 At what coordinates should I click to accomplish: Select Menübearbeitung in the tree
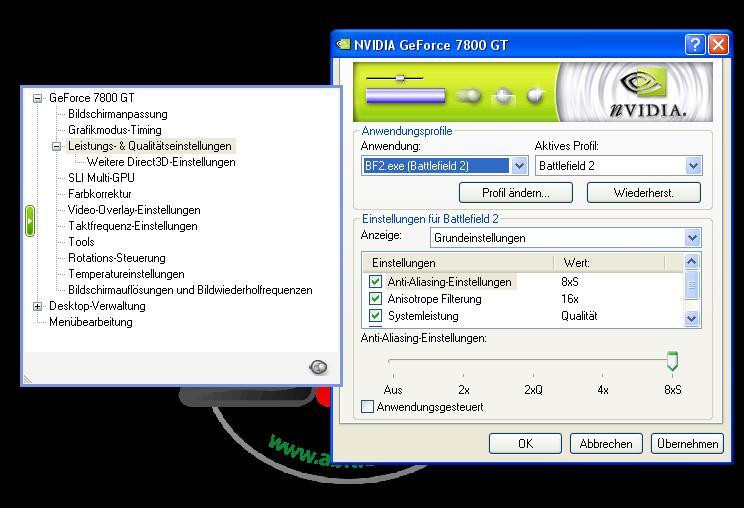(x=91, y=322)
